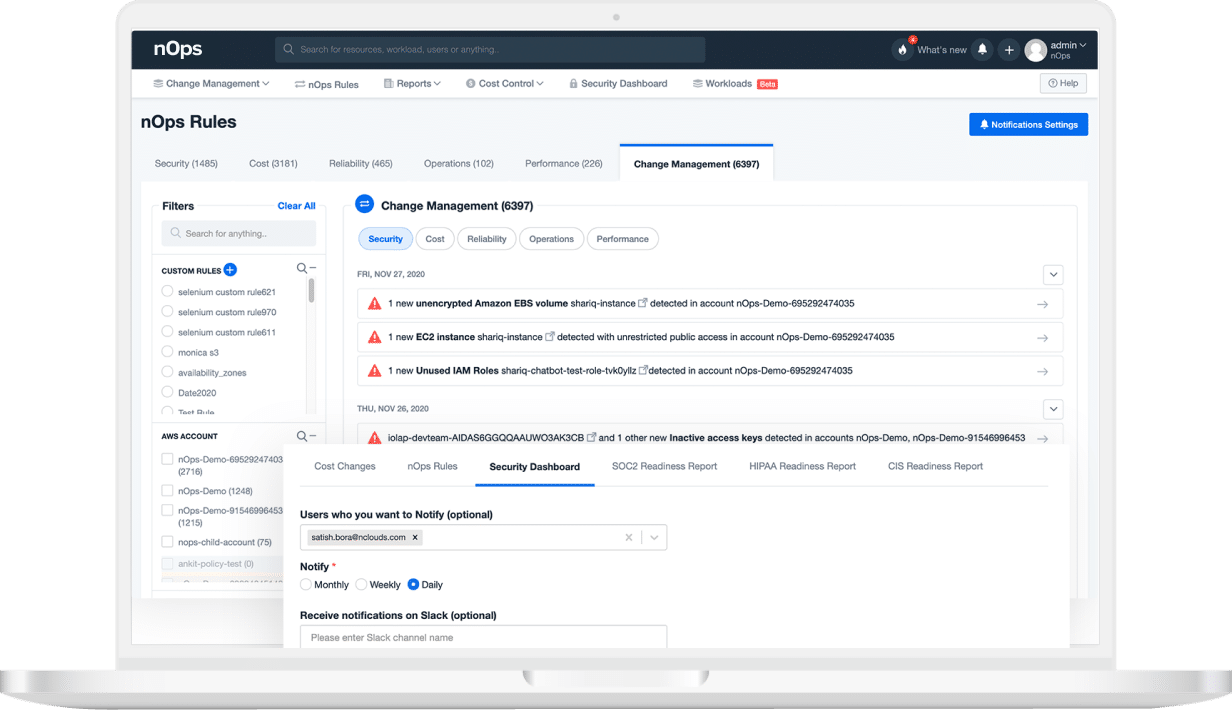Click the global search field
The height and width of the screenshot is (710, 1232).
(490, 49)
